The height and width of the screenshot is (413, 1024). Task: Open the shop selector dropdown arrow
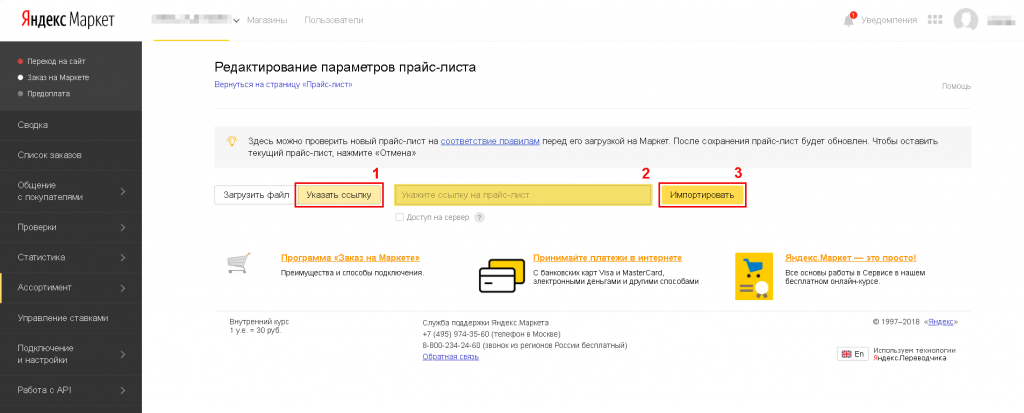tap(236, 21)
